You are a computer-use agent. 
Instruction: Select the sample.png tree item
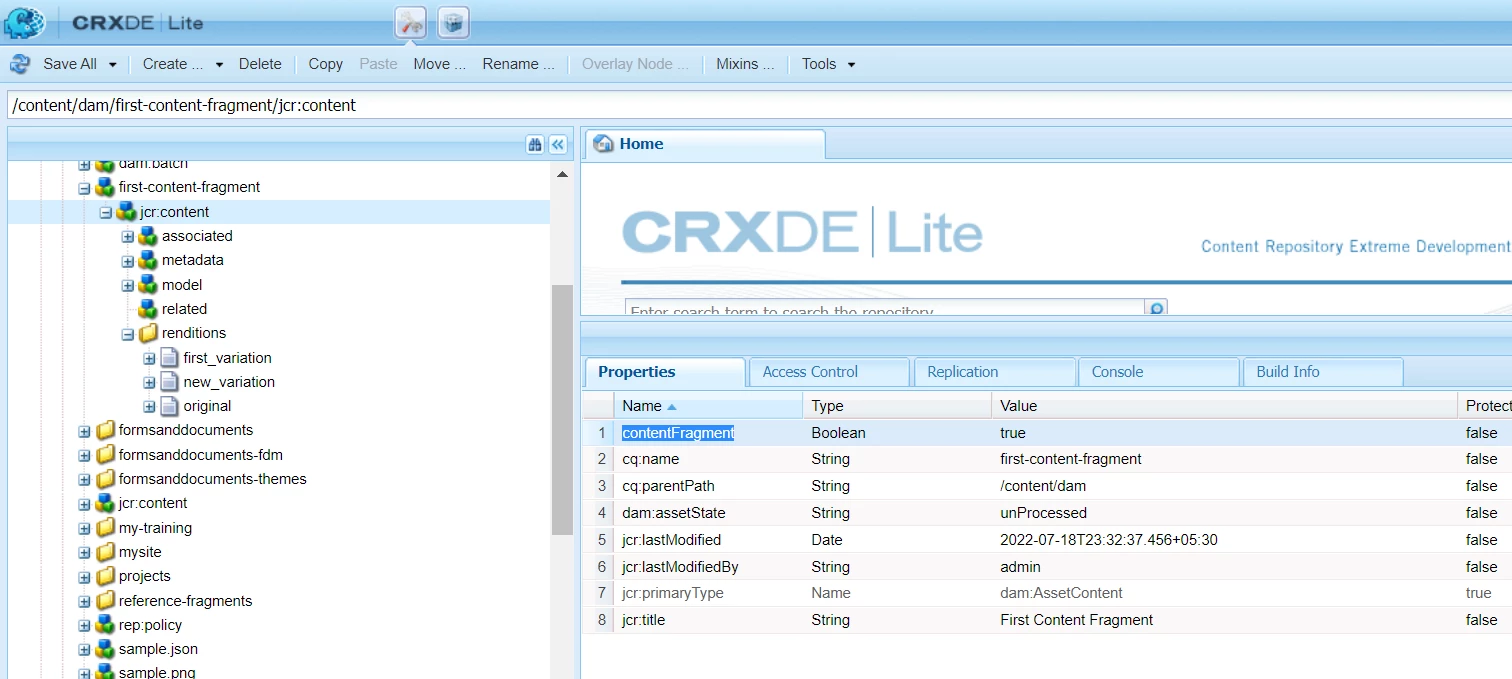[x=157, y=672]
